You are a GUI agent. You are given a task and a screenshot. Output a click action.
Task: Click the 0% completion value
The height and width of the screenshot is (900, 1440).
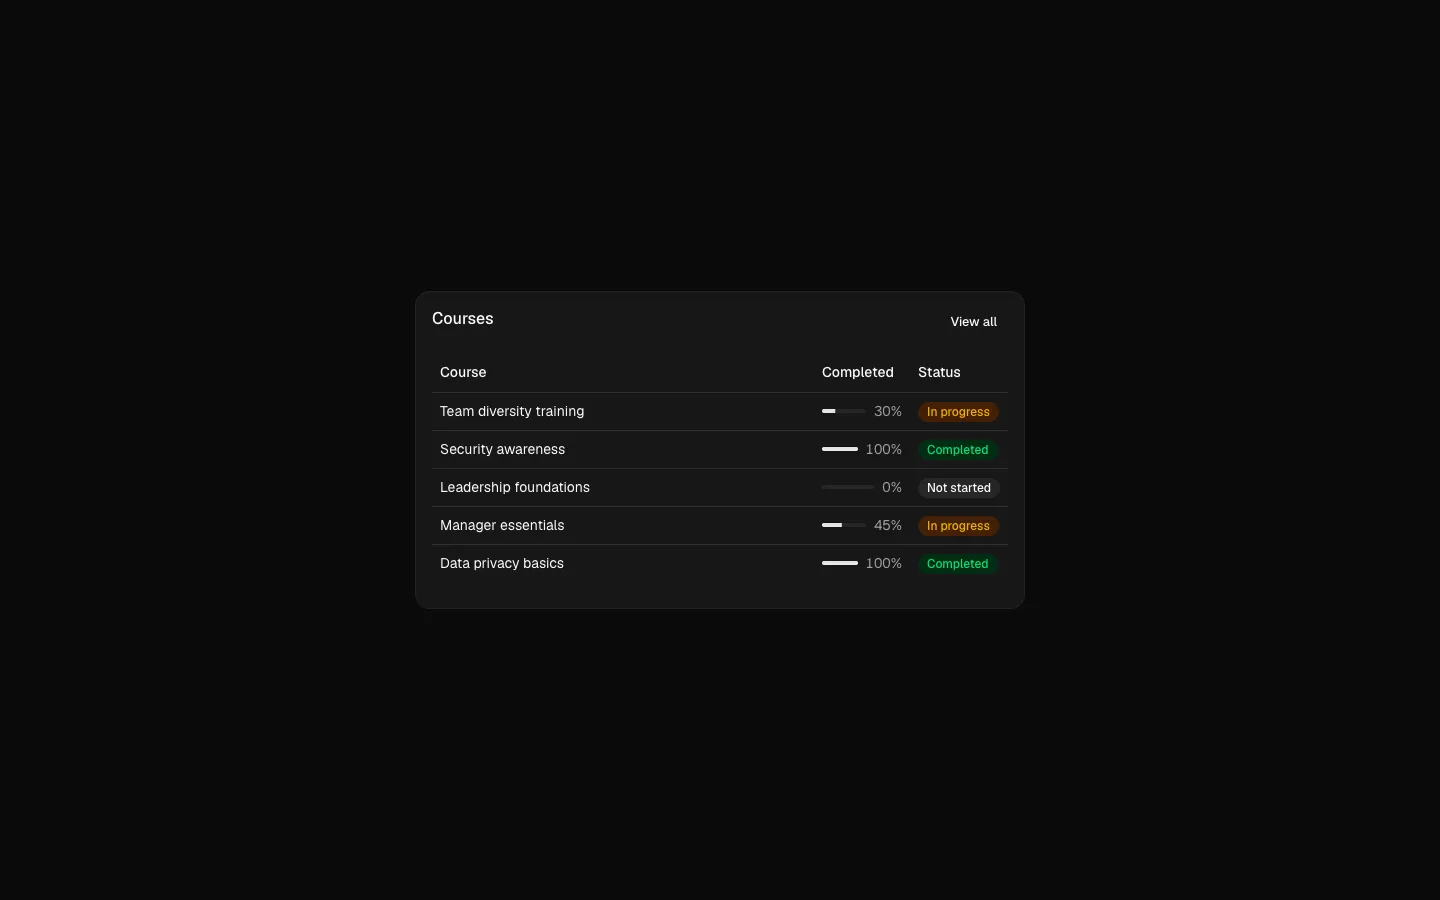pyautogui.click(x=892, y=487)
